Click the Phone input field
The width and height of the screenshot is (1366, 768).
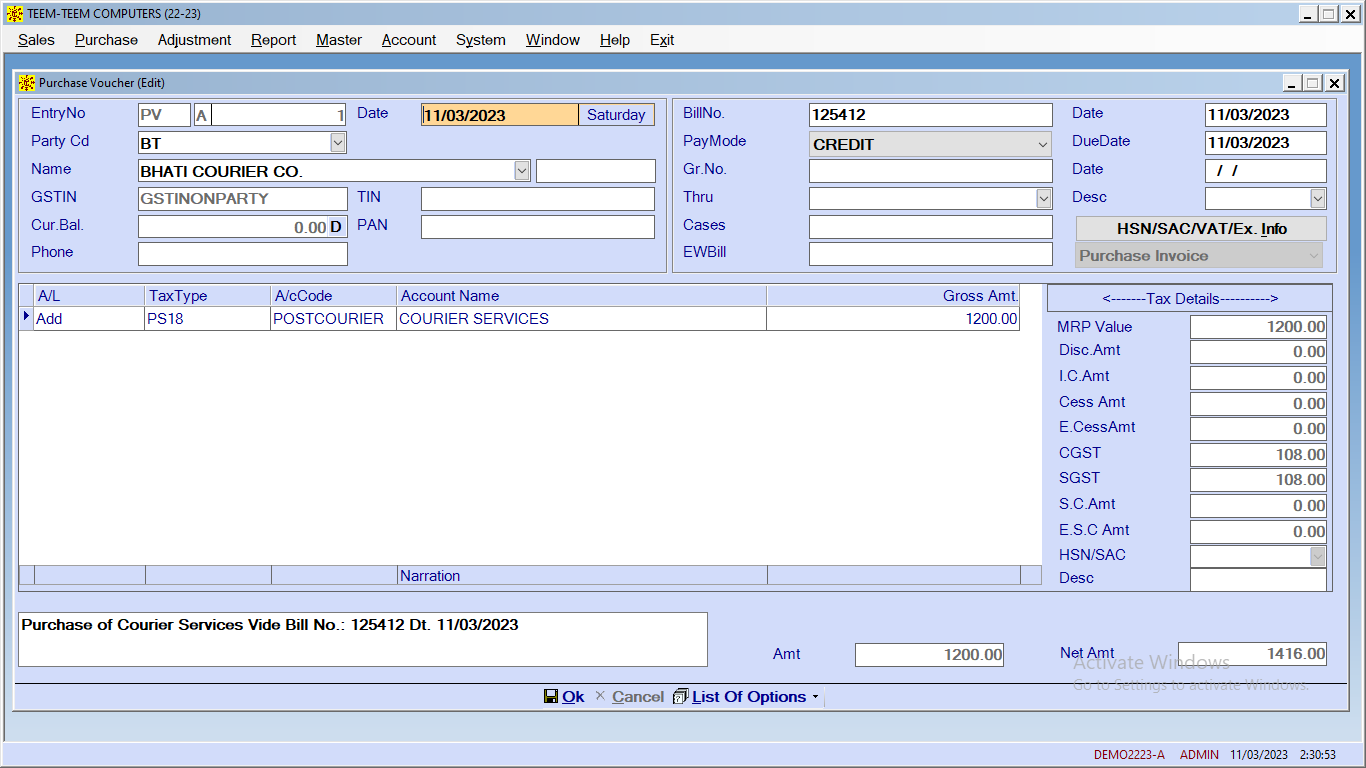pyautogui.click(x=242, y=254)
